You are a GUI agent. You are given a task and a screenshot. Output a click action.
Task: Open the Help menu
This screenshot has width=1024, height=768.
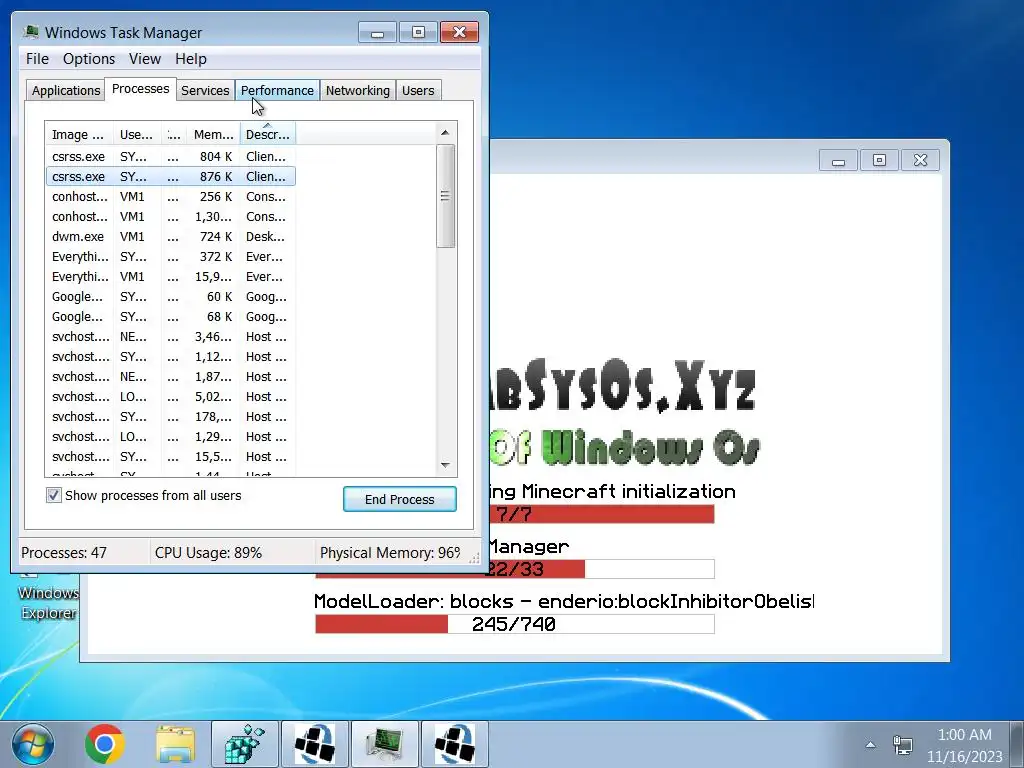[191, 59]
